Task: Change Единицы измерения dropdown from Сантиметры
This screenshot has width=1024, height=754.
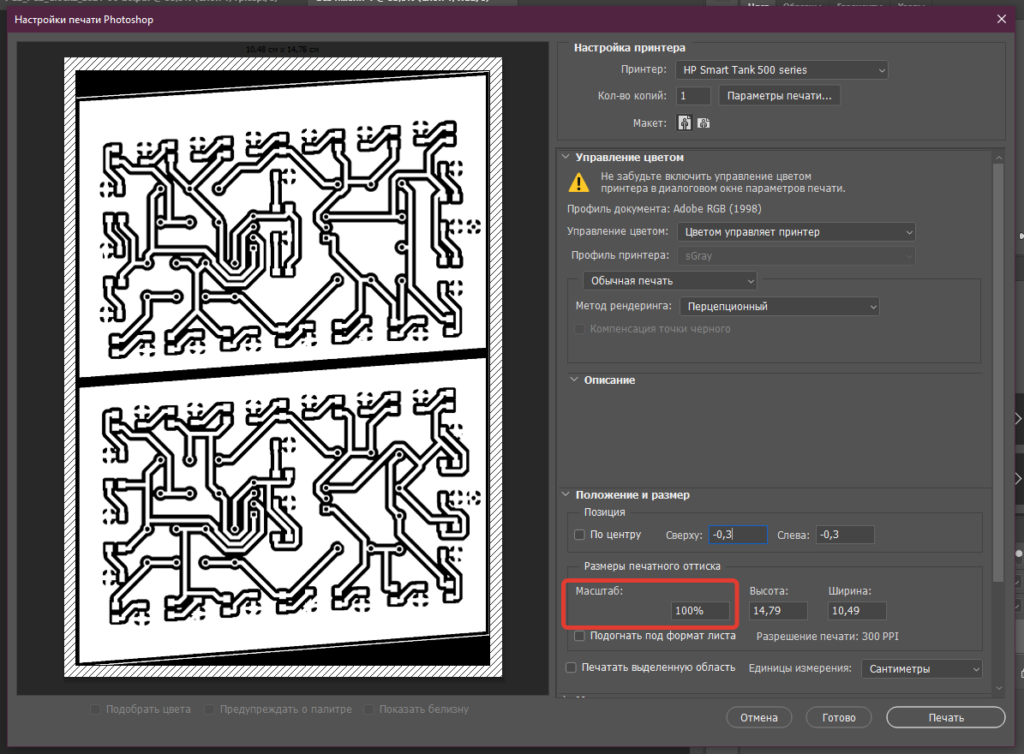Action: 921,668
